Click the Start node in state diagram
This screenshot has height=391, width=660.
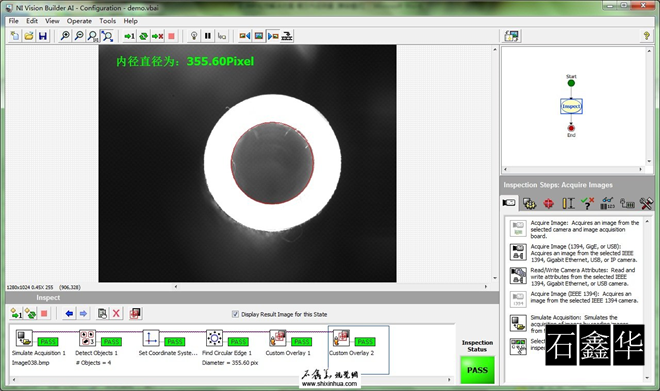coord(571,83)
